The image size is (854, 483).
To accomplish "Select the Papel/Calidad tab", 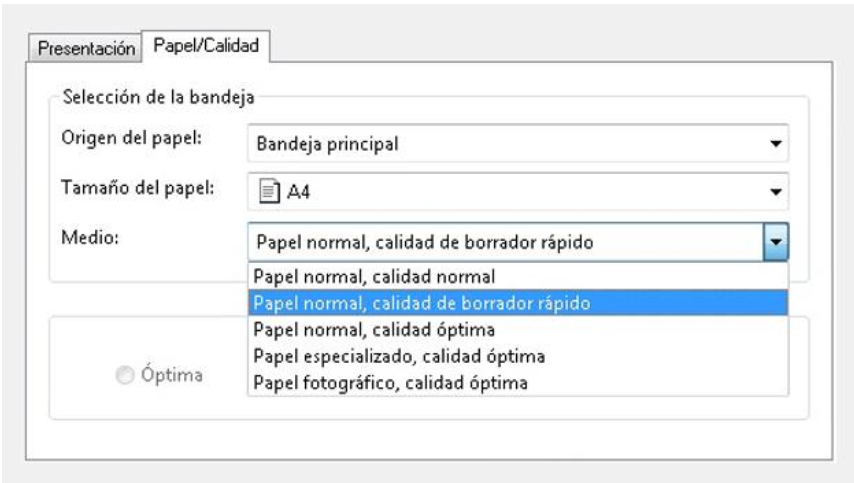I will click(x=206, y=45).
